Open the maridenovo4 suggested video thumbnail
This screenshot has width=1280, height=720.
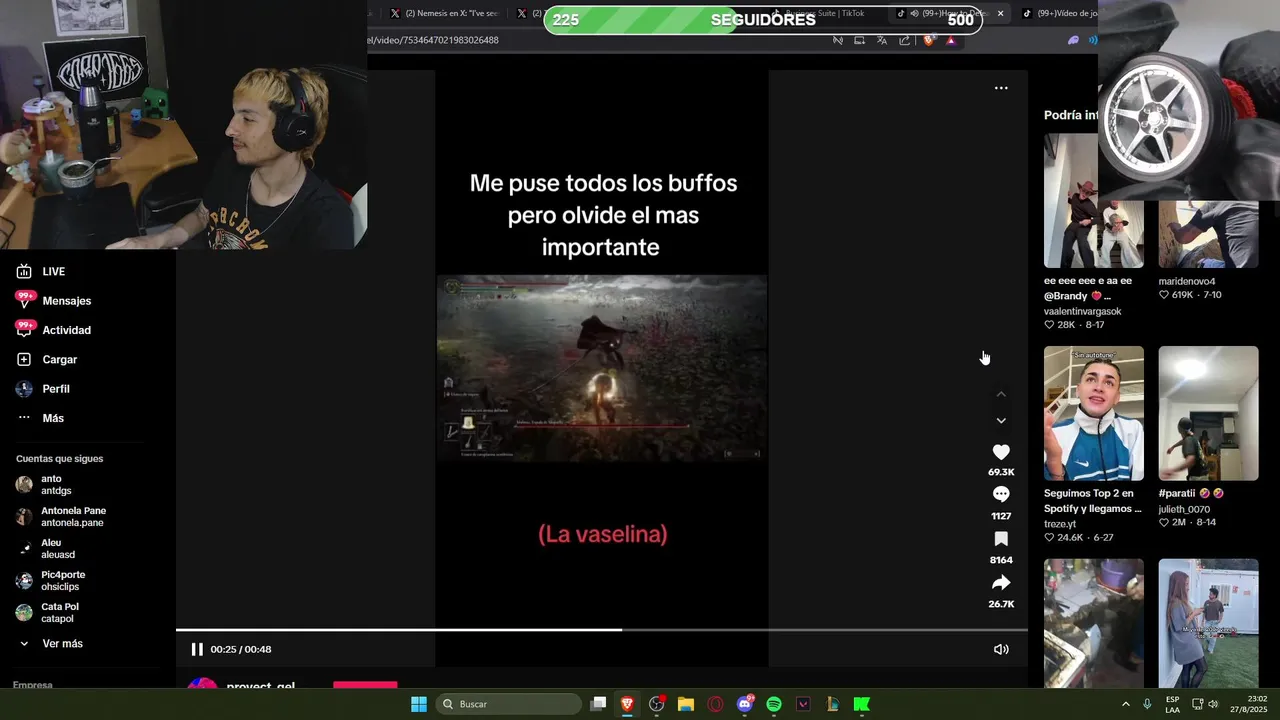(1208, 234)
